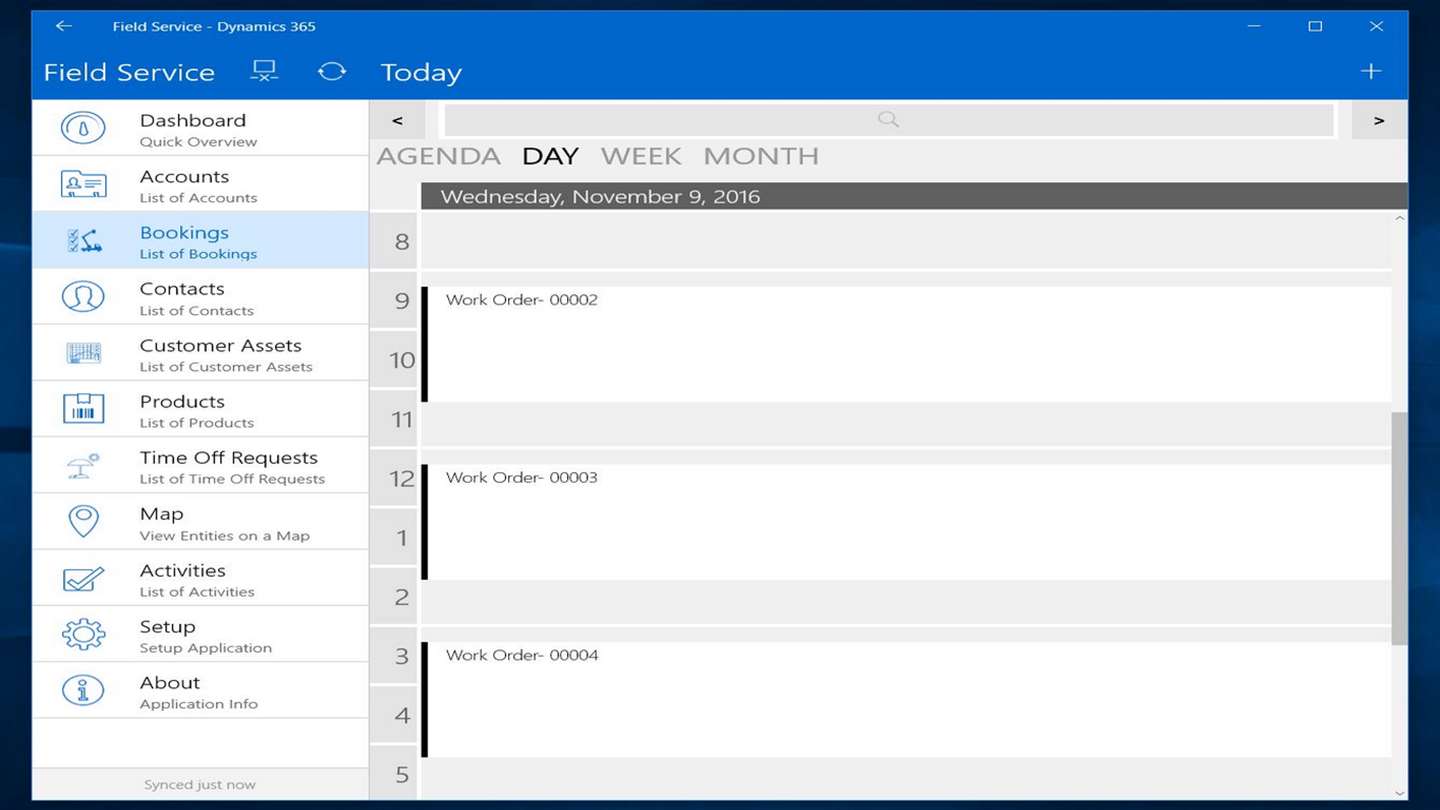Click the Dashboard gauge icon
This screenshot has width=1440, height=810.
point(83,128)
